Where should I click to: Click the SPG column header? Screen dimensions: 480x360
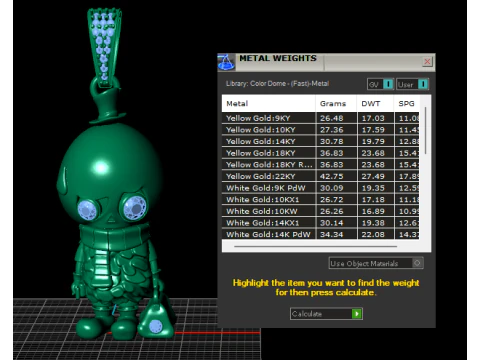(406, 104)
